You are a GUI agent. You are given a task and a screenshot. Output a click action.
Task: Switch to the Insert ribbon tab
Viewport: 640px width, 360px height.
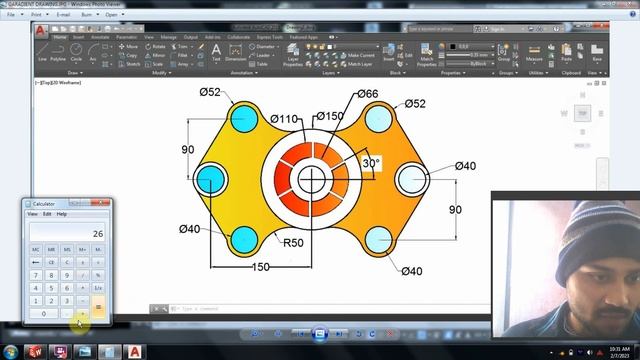click(78, 37)
